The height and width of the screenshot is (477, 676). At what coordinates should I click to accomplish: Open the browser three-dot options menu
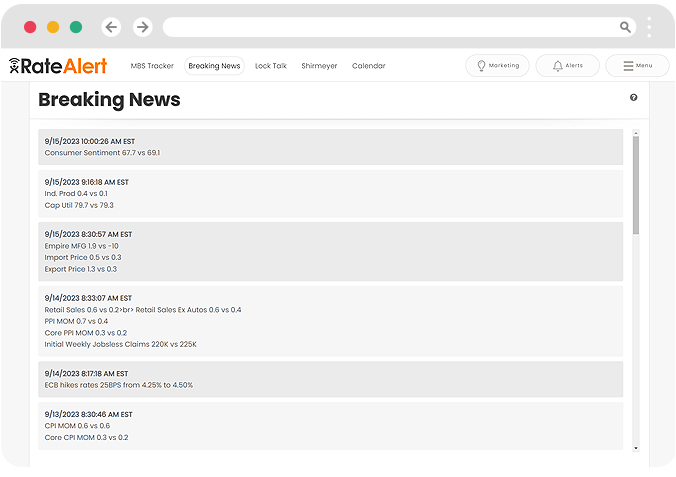click(649, 27)
